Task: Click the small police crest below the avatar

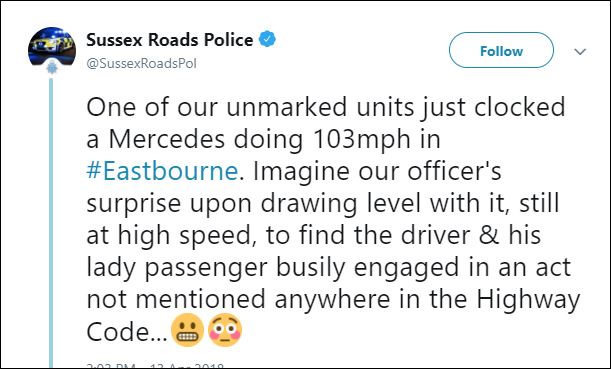Action: pyautogui.click(x=52, y=68)
